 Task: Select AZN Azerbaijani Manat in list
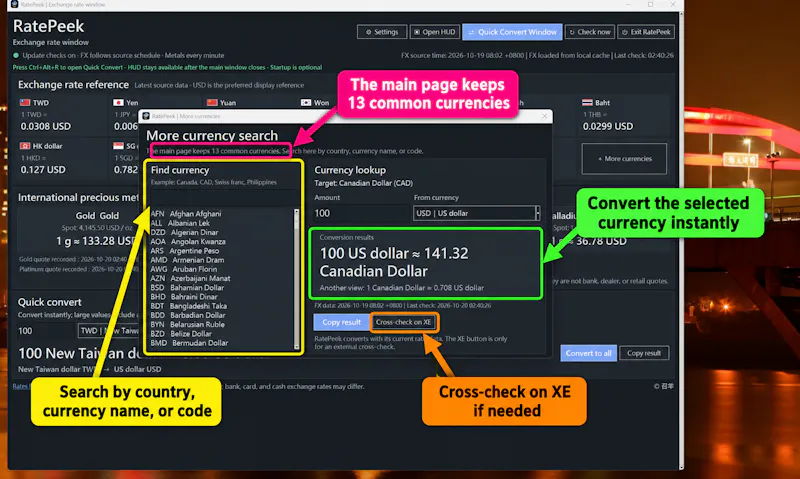pos(190,278)
